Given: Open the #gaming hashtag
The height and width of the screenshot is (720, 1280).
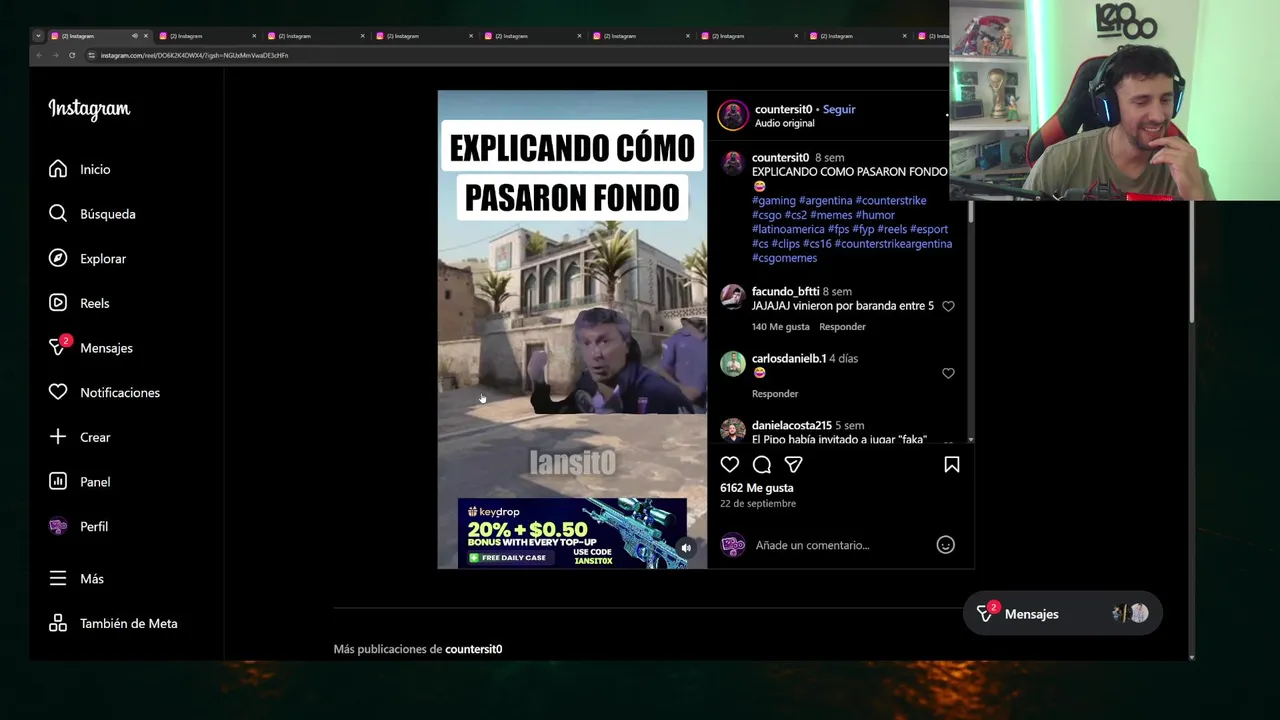Looking at the screenshot, I should 774,200.
